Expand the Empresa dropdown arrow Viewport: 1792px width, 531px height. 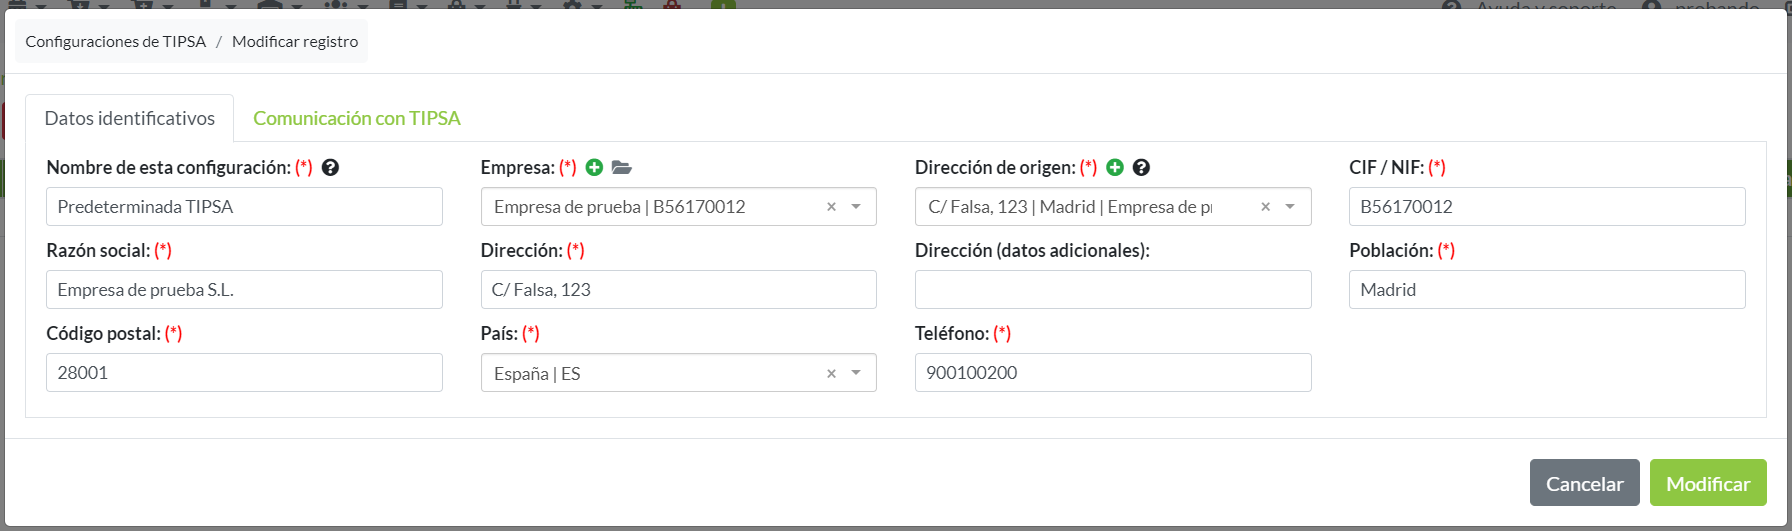click(856, 207)
